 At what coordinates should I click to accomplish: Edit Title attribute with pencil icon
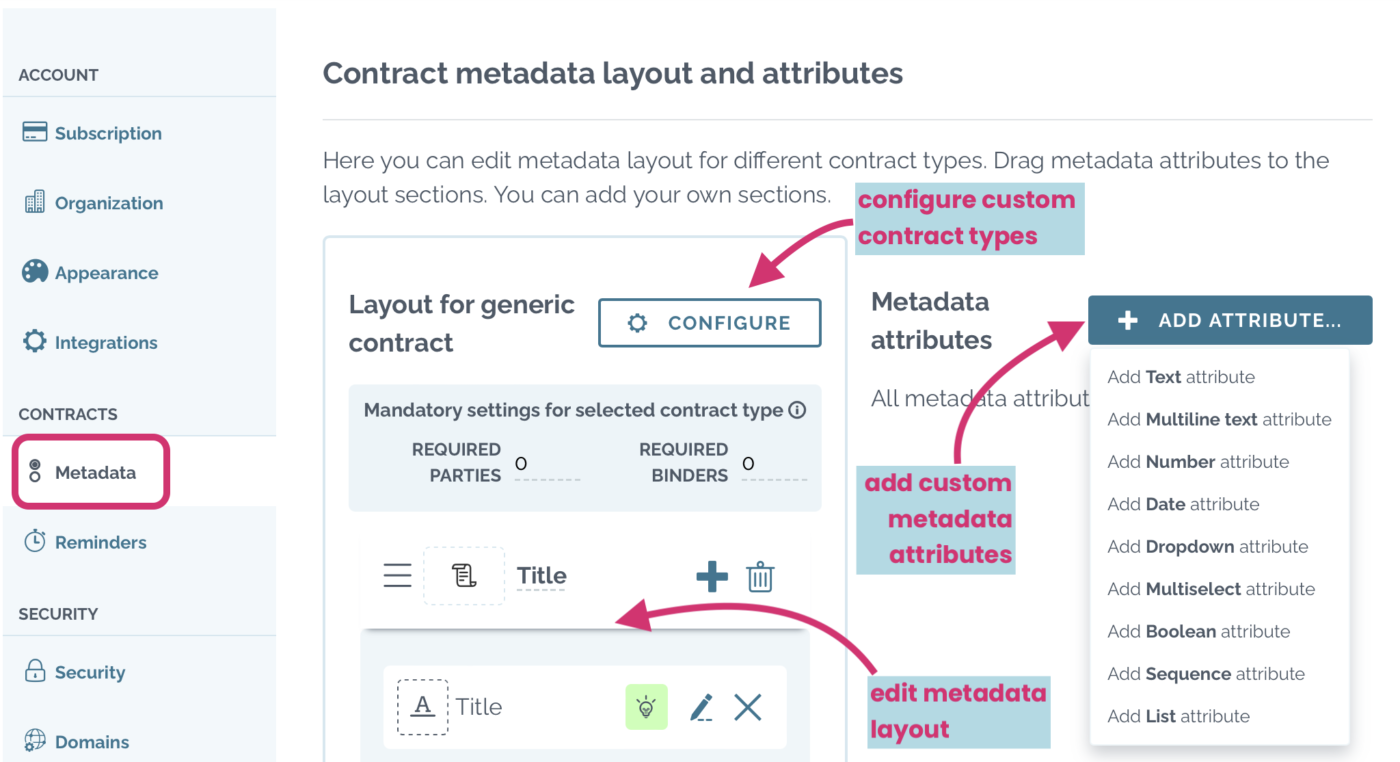tap(701, 707)
